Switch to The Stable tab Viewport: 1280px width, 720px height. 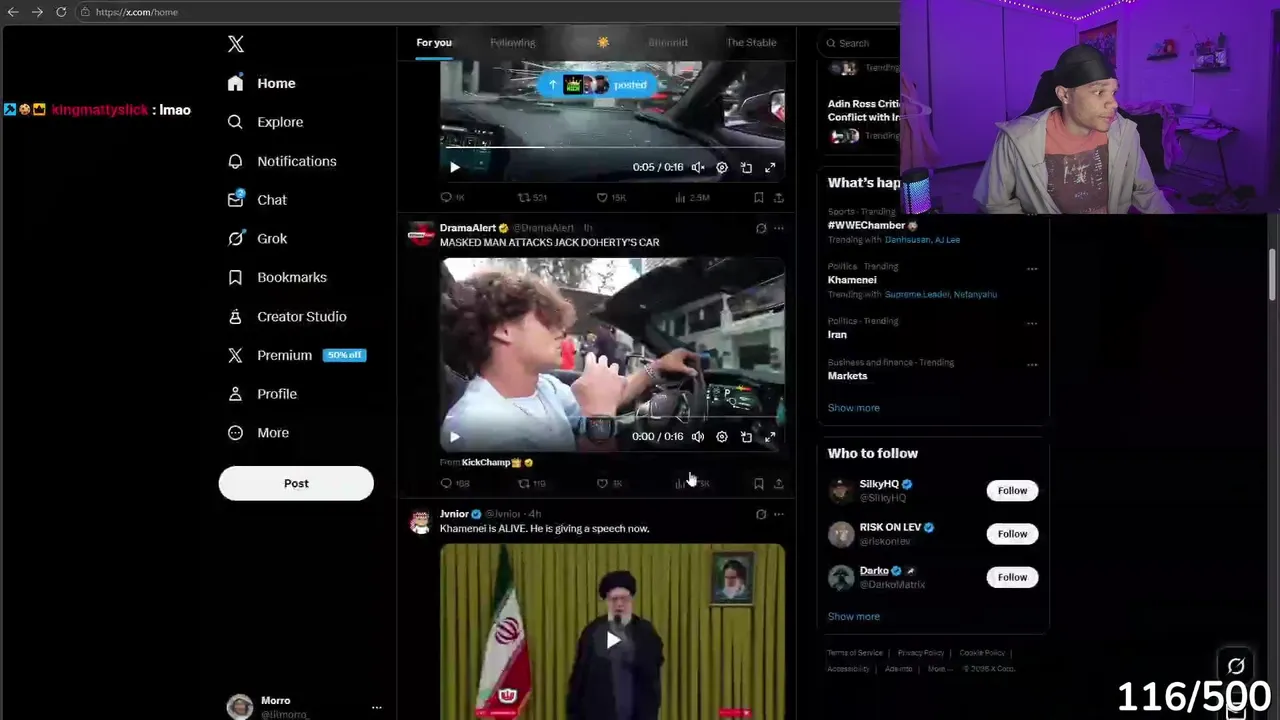tap(751, 42)
